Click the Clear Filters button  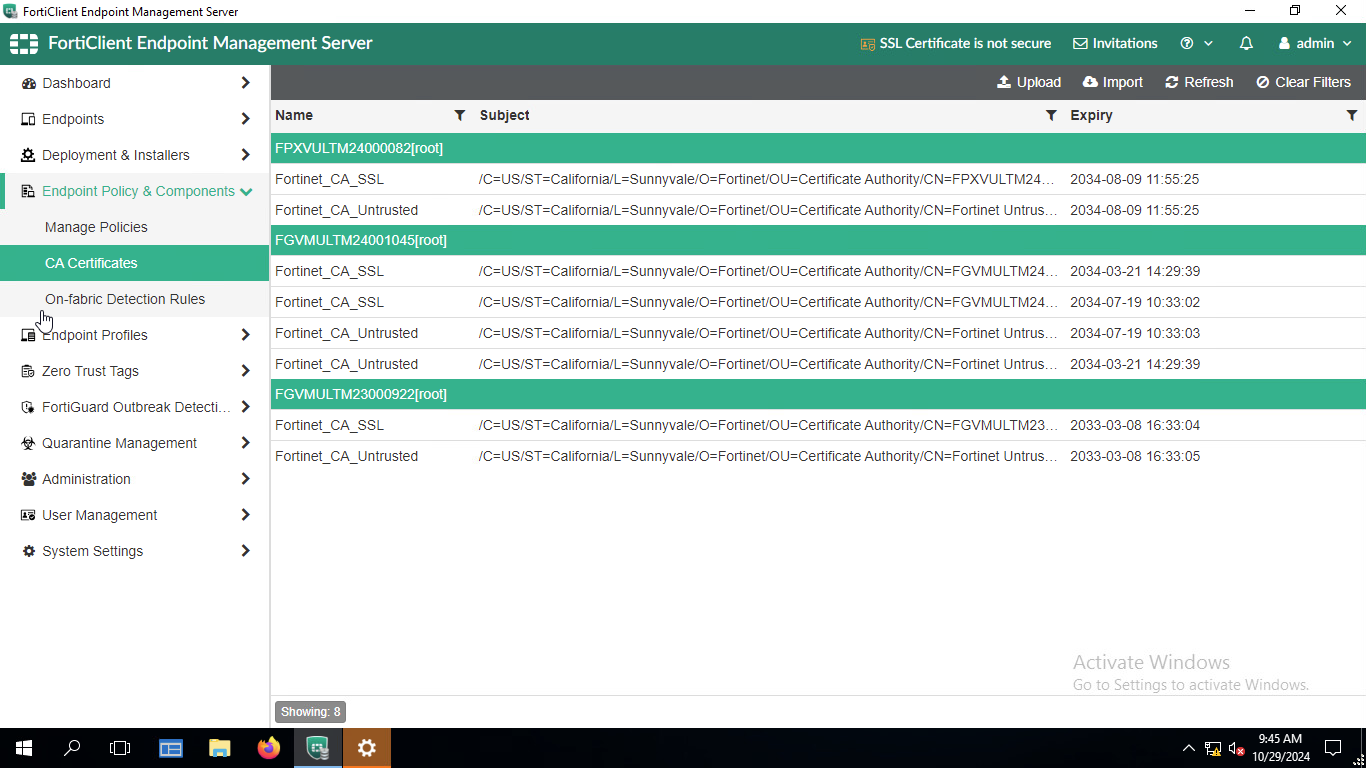pyautogui.click(x=1303, y=82)
